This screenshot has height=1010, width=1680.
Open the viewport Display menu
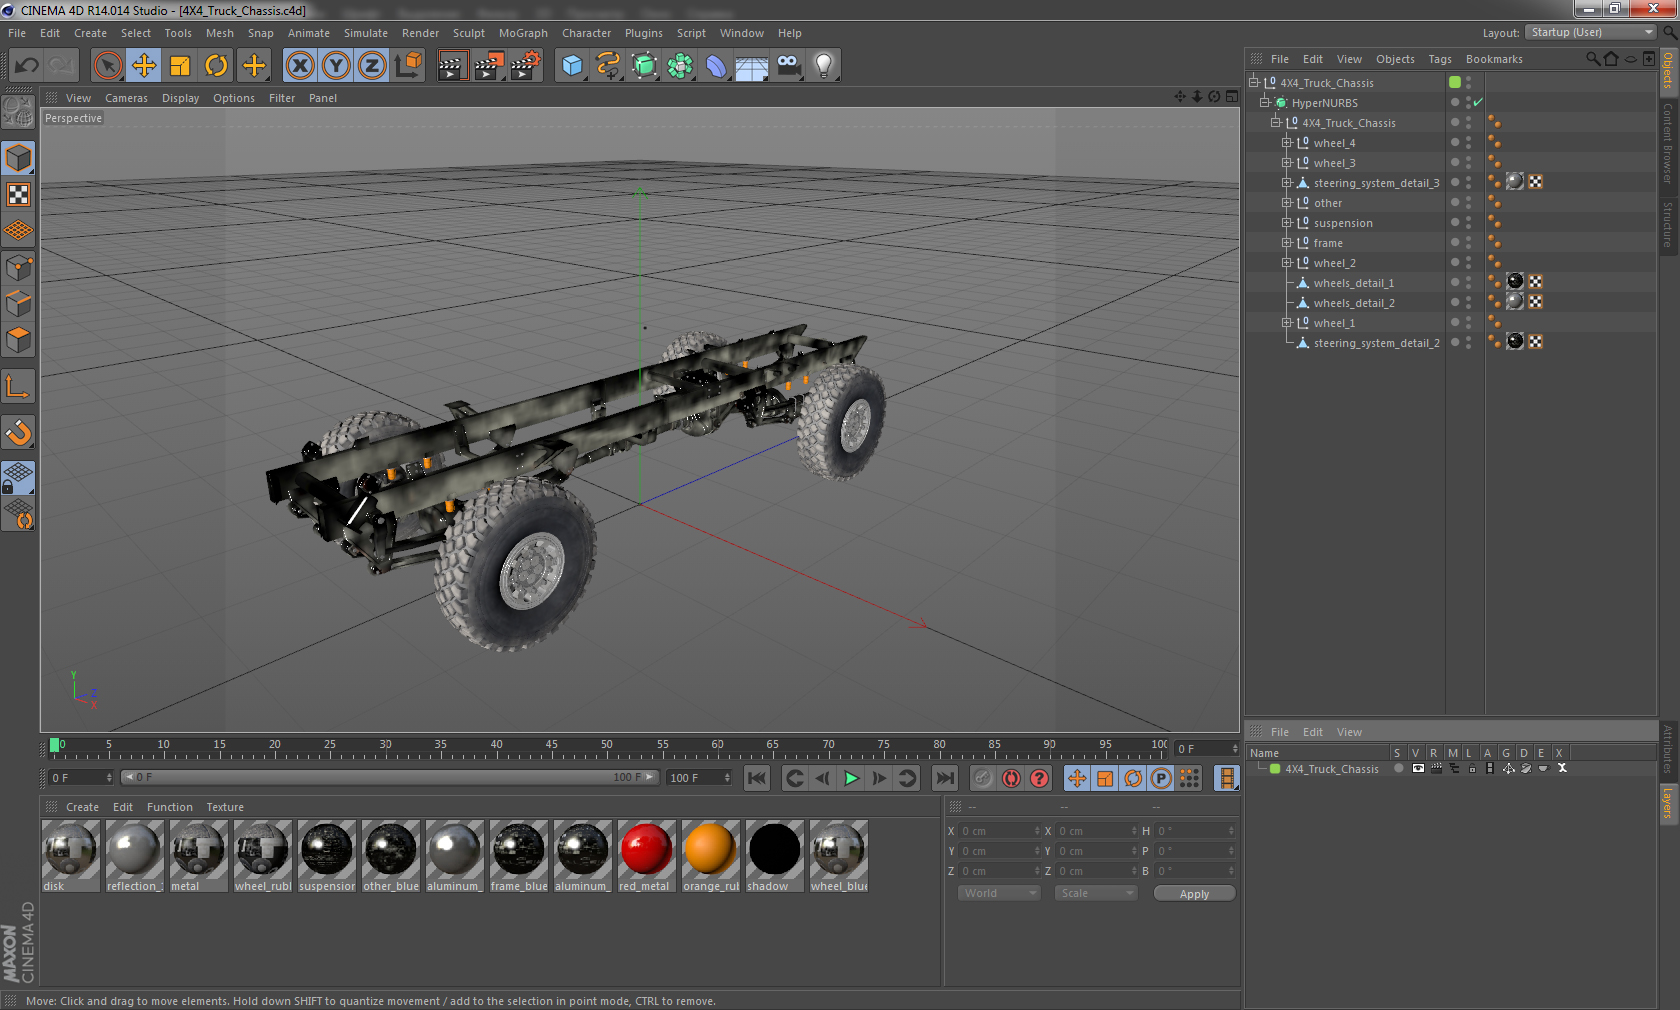click(180, 98)
